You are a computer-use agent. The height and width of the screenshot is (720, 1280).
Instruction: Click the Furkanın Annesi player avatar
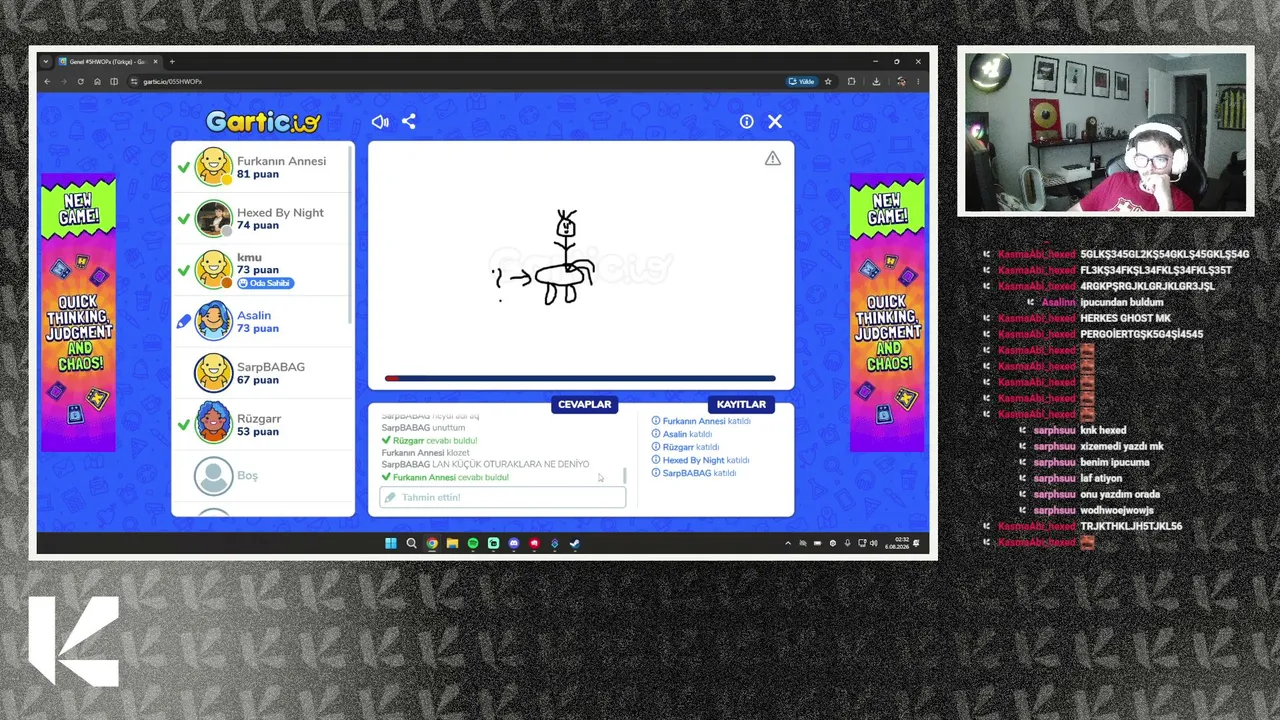pyautogui.click(x=213, y=166)
